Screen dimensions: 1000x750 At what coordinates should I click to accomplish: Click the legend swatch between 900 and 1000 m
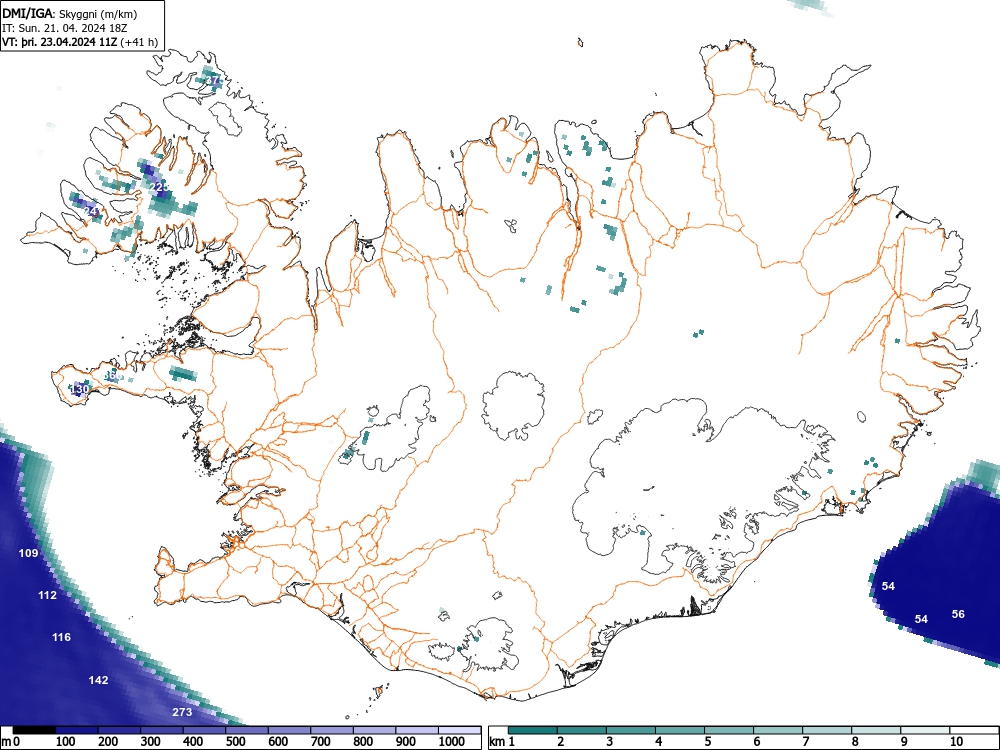417,730
